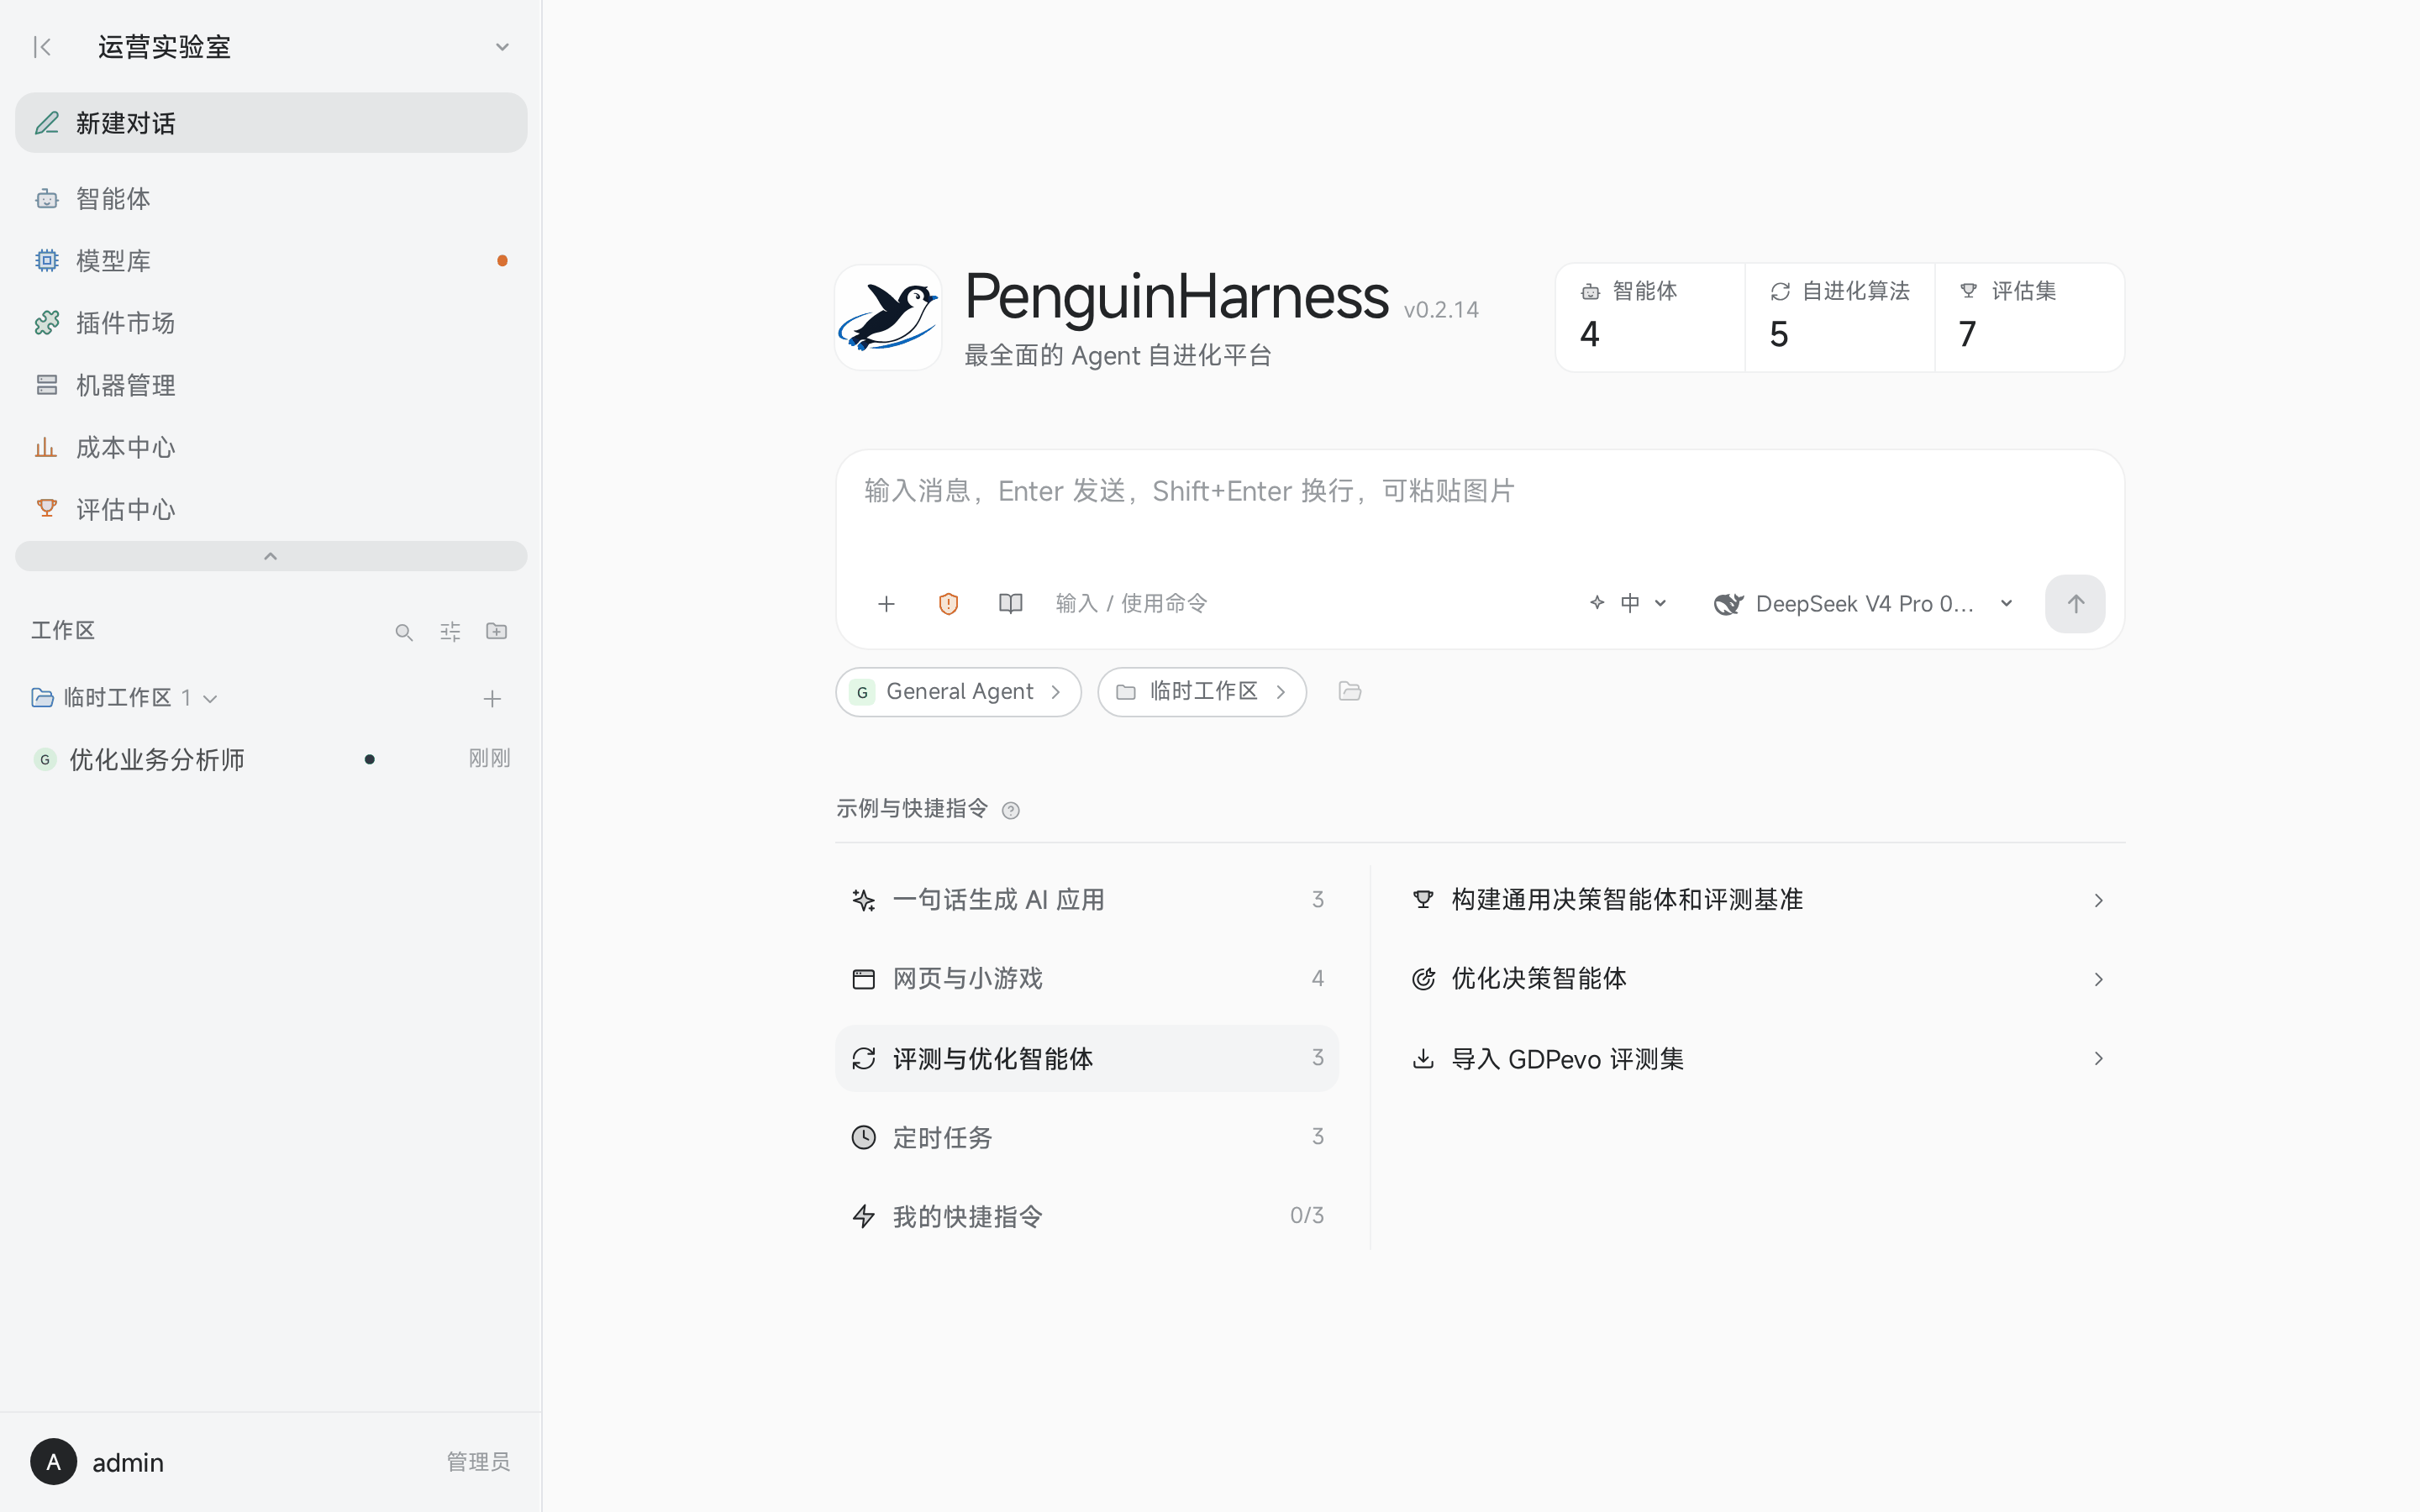Open the 智能体 page
Screen dimensions: 2420x1512
coord(271,199)
